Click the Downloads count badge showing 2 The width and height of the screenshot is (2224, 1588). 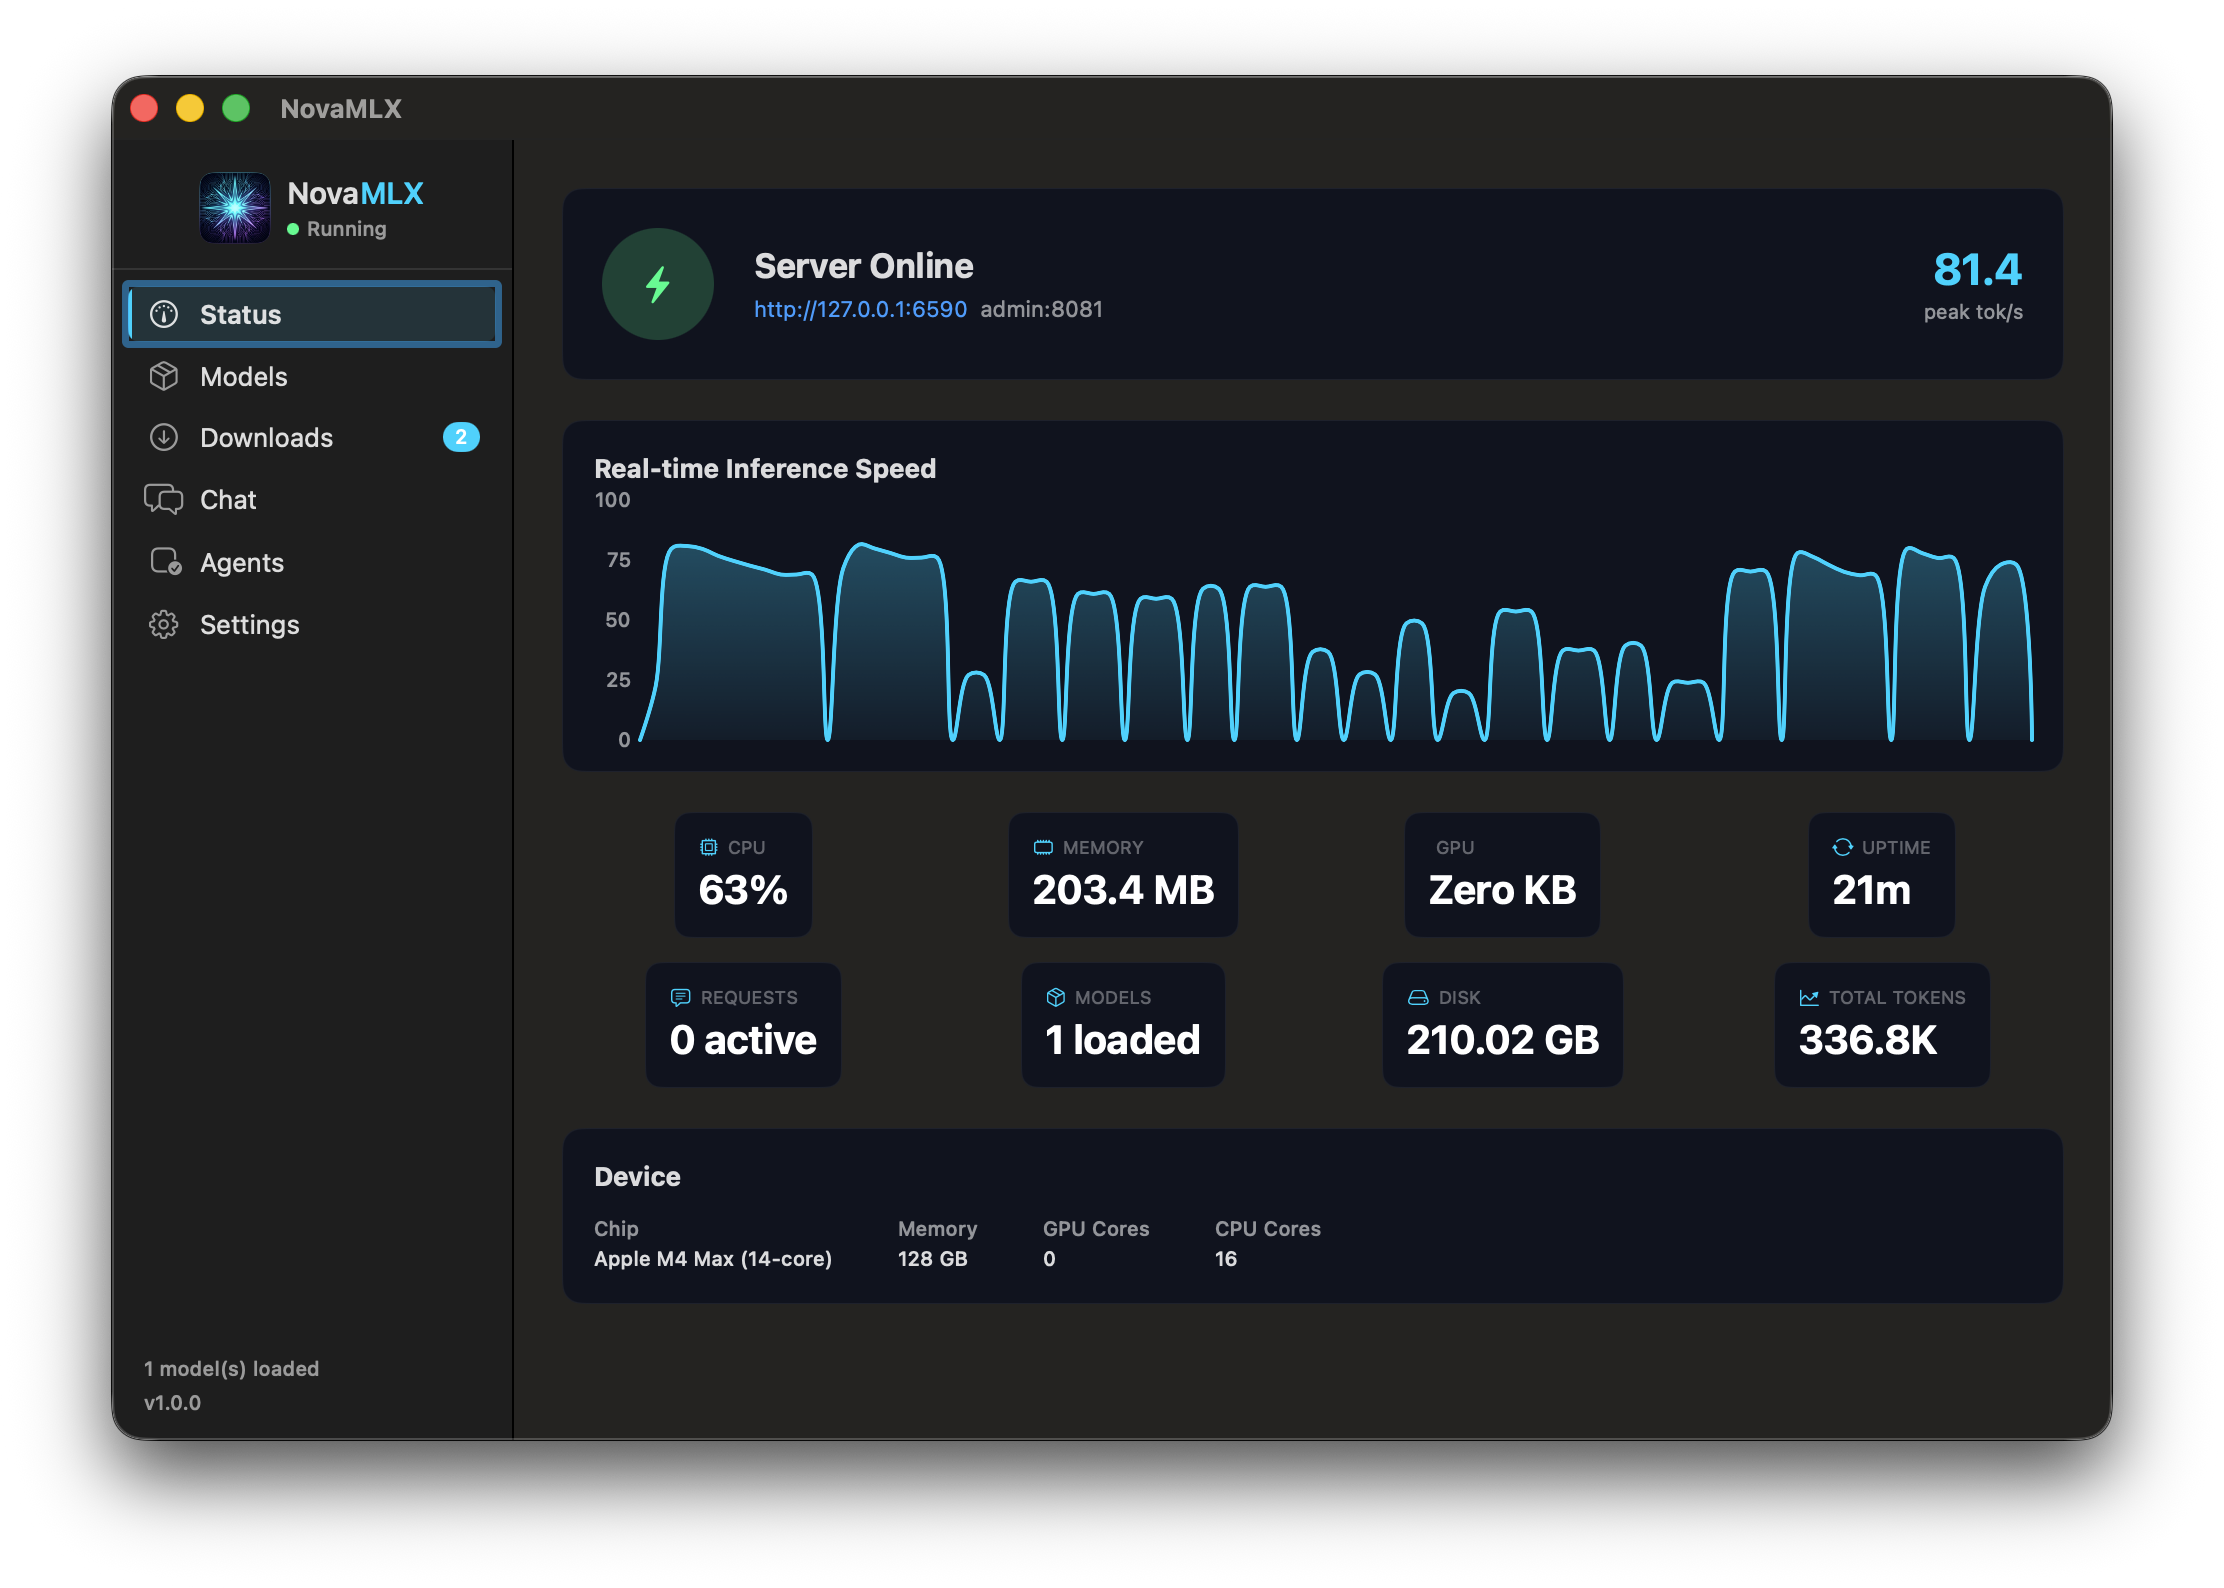point(461,437)
